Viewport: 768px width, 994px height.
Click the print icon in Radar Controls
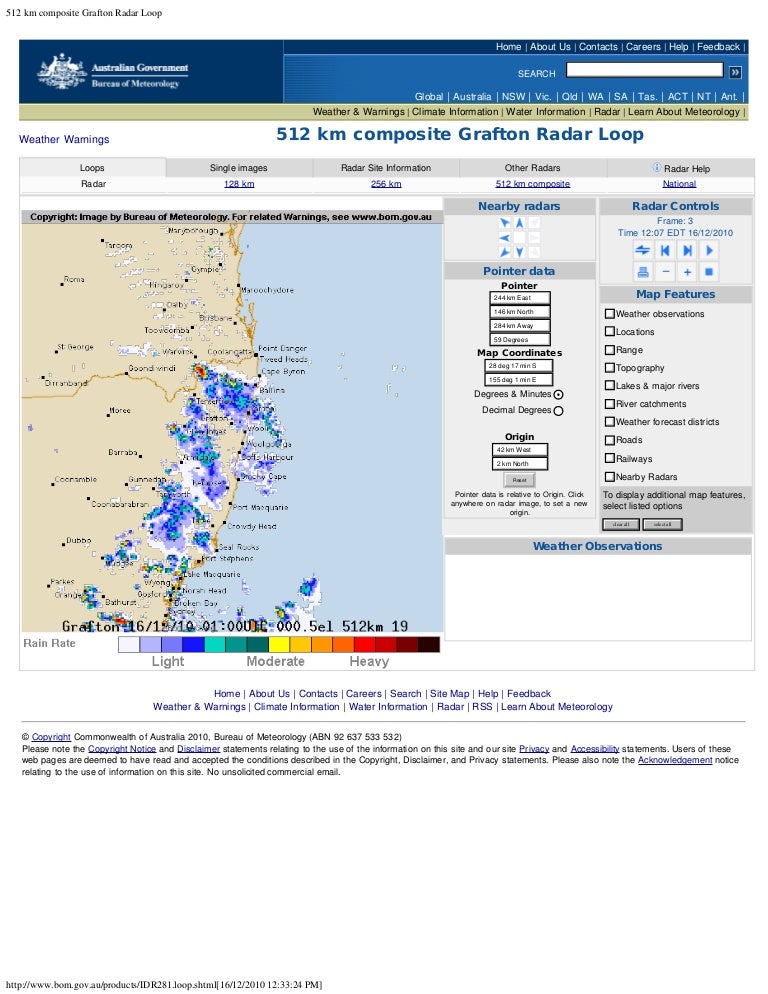coord(643,272)
